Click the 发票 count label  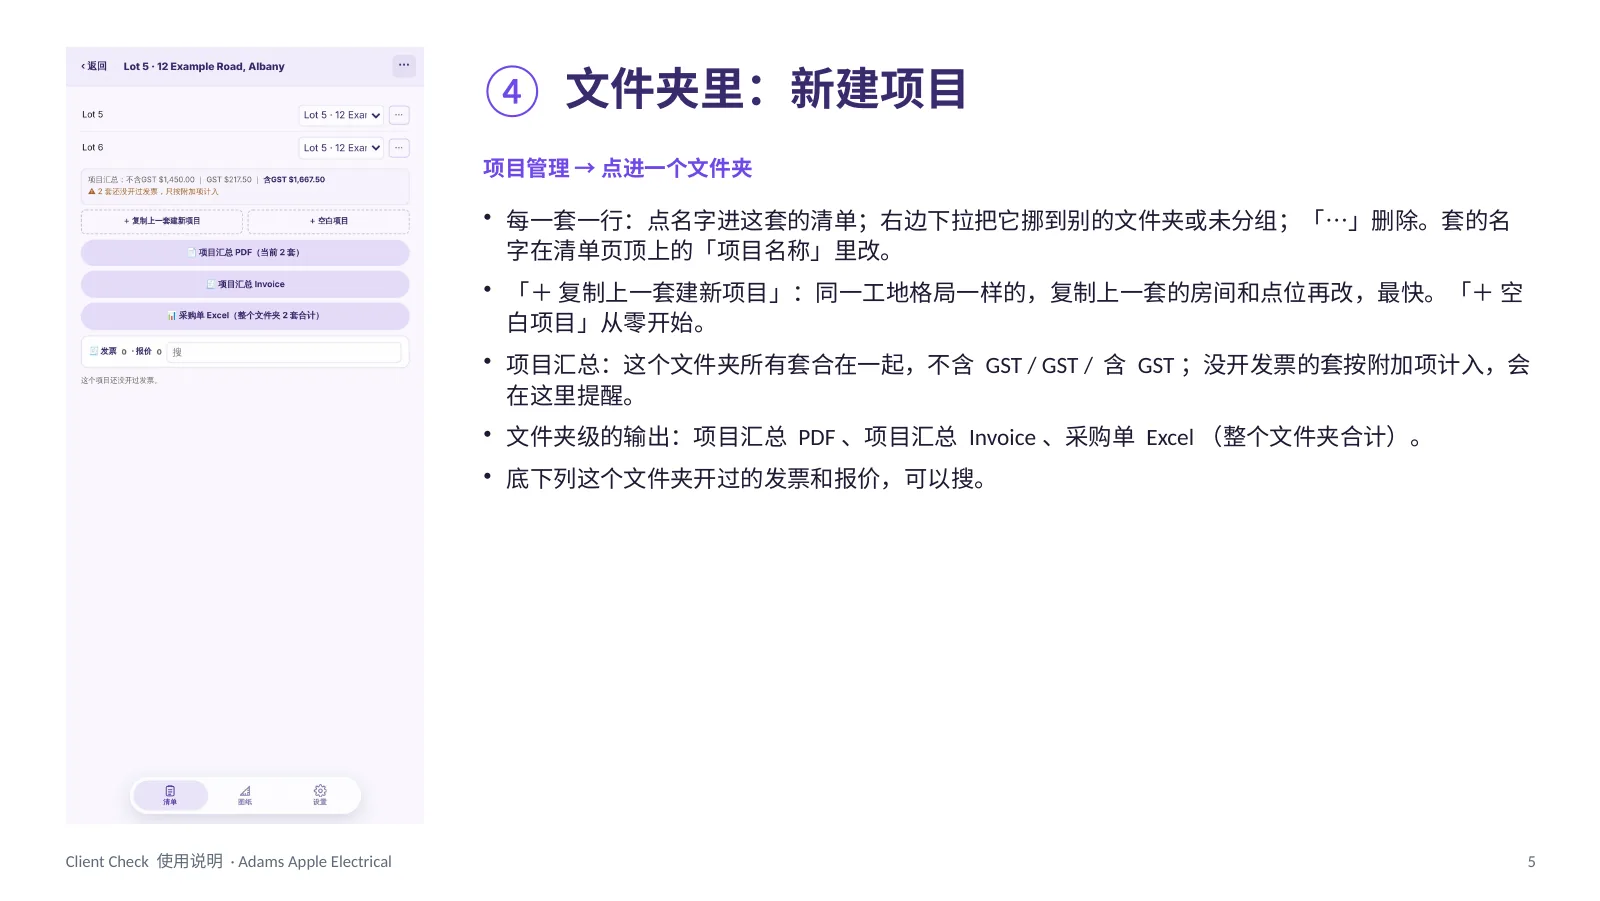click(108, 352)
